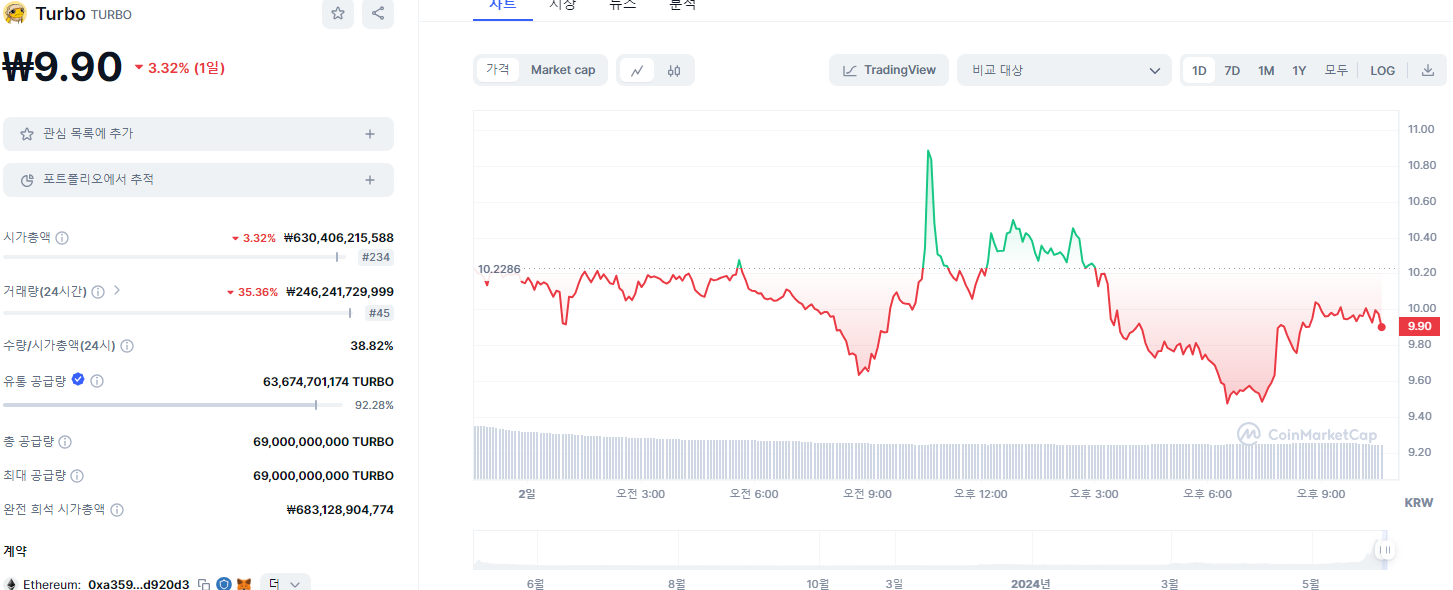Click fully diluted value ₩683,128,904,774

point(340,510)
